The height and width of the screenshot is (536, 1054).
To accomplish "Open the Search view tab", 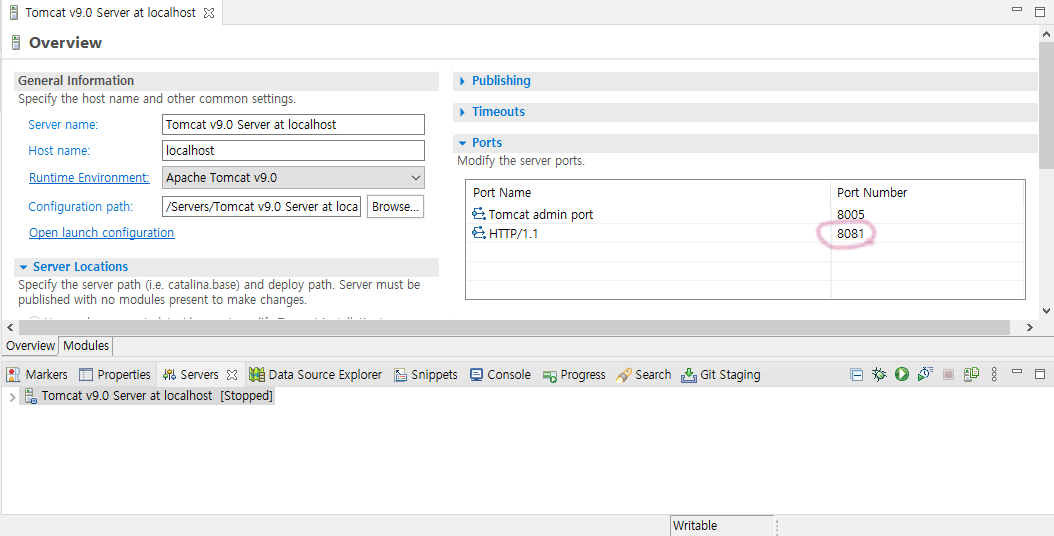I will point(644,375).
